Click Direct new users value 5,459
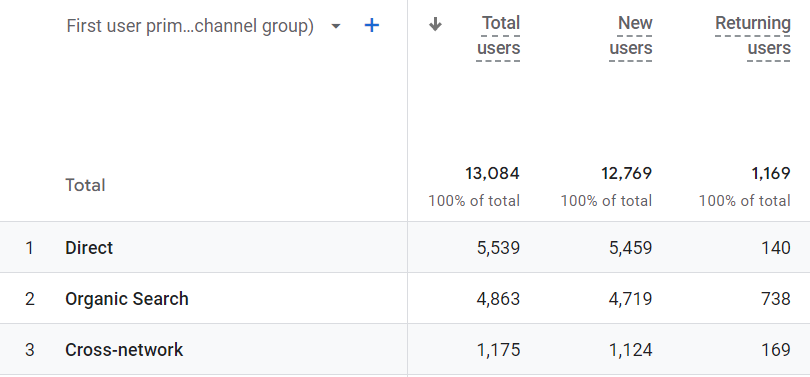The height and width of the screenshot is (377, 810). point(631,248)
